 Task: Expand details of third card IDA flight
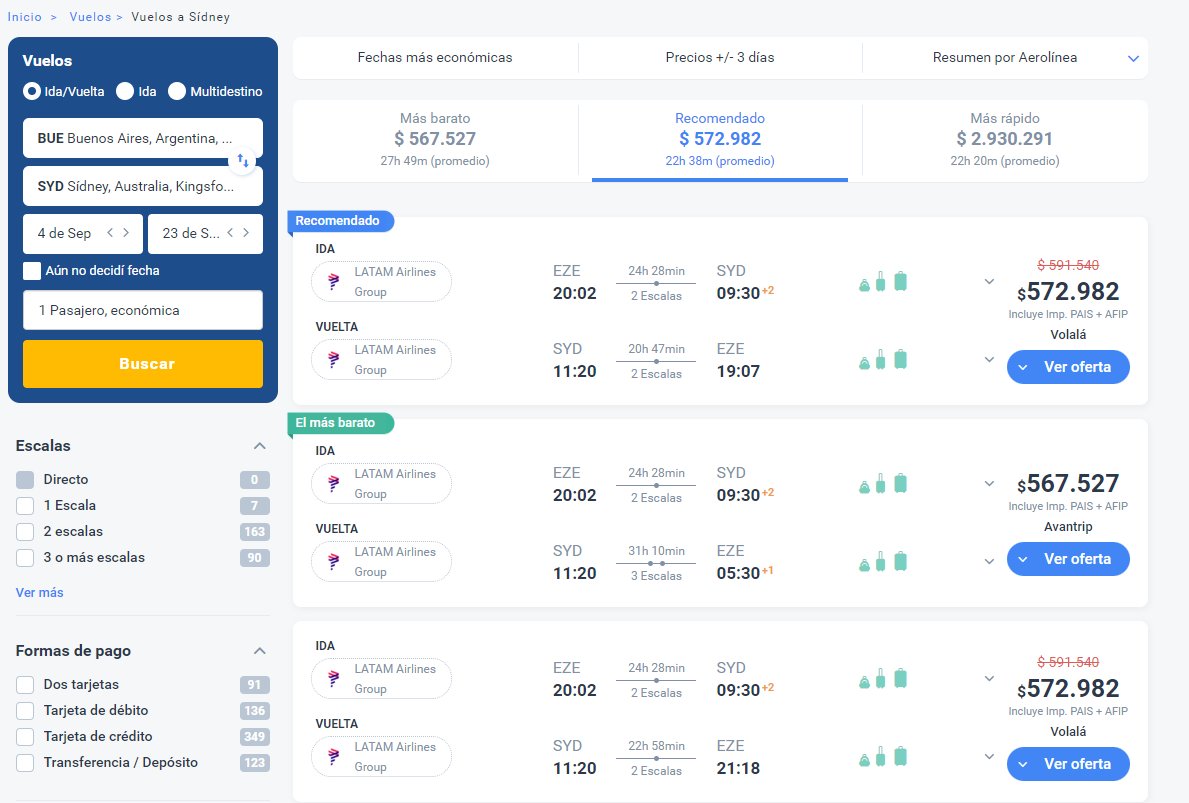[989, 678]
